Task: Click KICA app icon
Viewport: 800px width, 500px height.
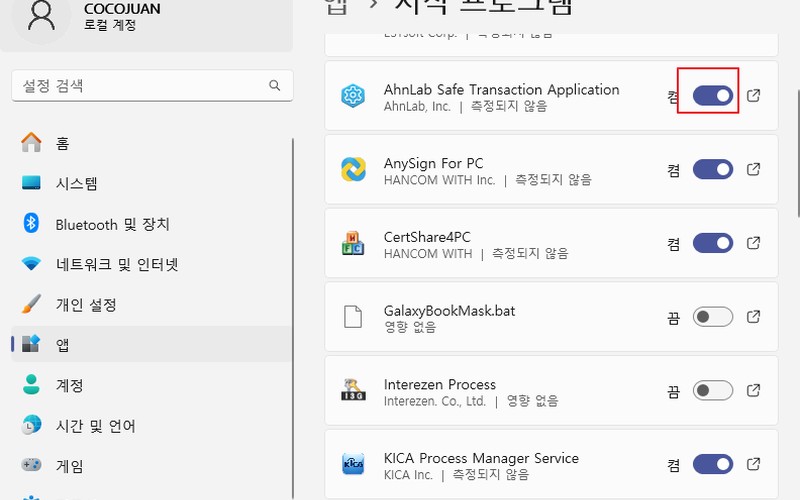Action: [x=353, y=464]
